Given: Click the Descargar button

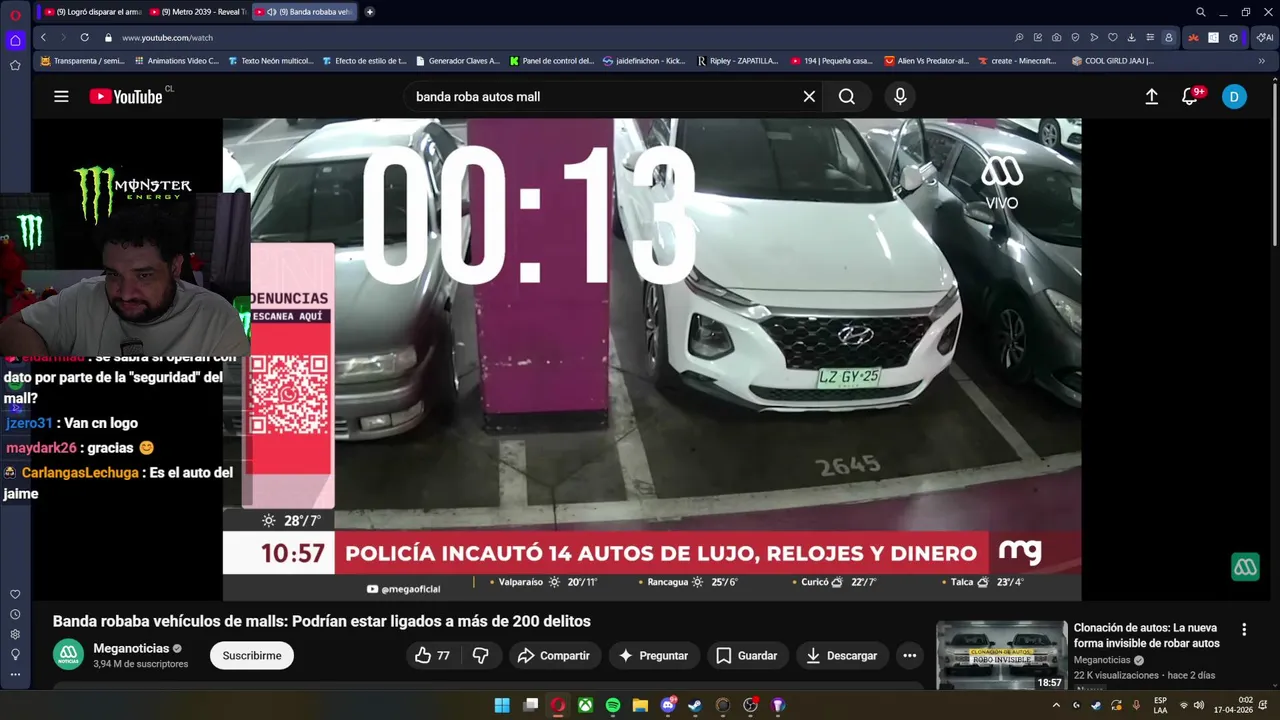Looking at the screenshot, I should click(x=842, y=655).
